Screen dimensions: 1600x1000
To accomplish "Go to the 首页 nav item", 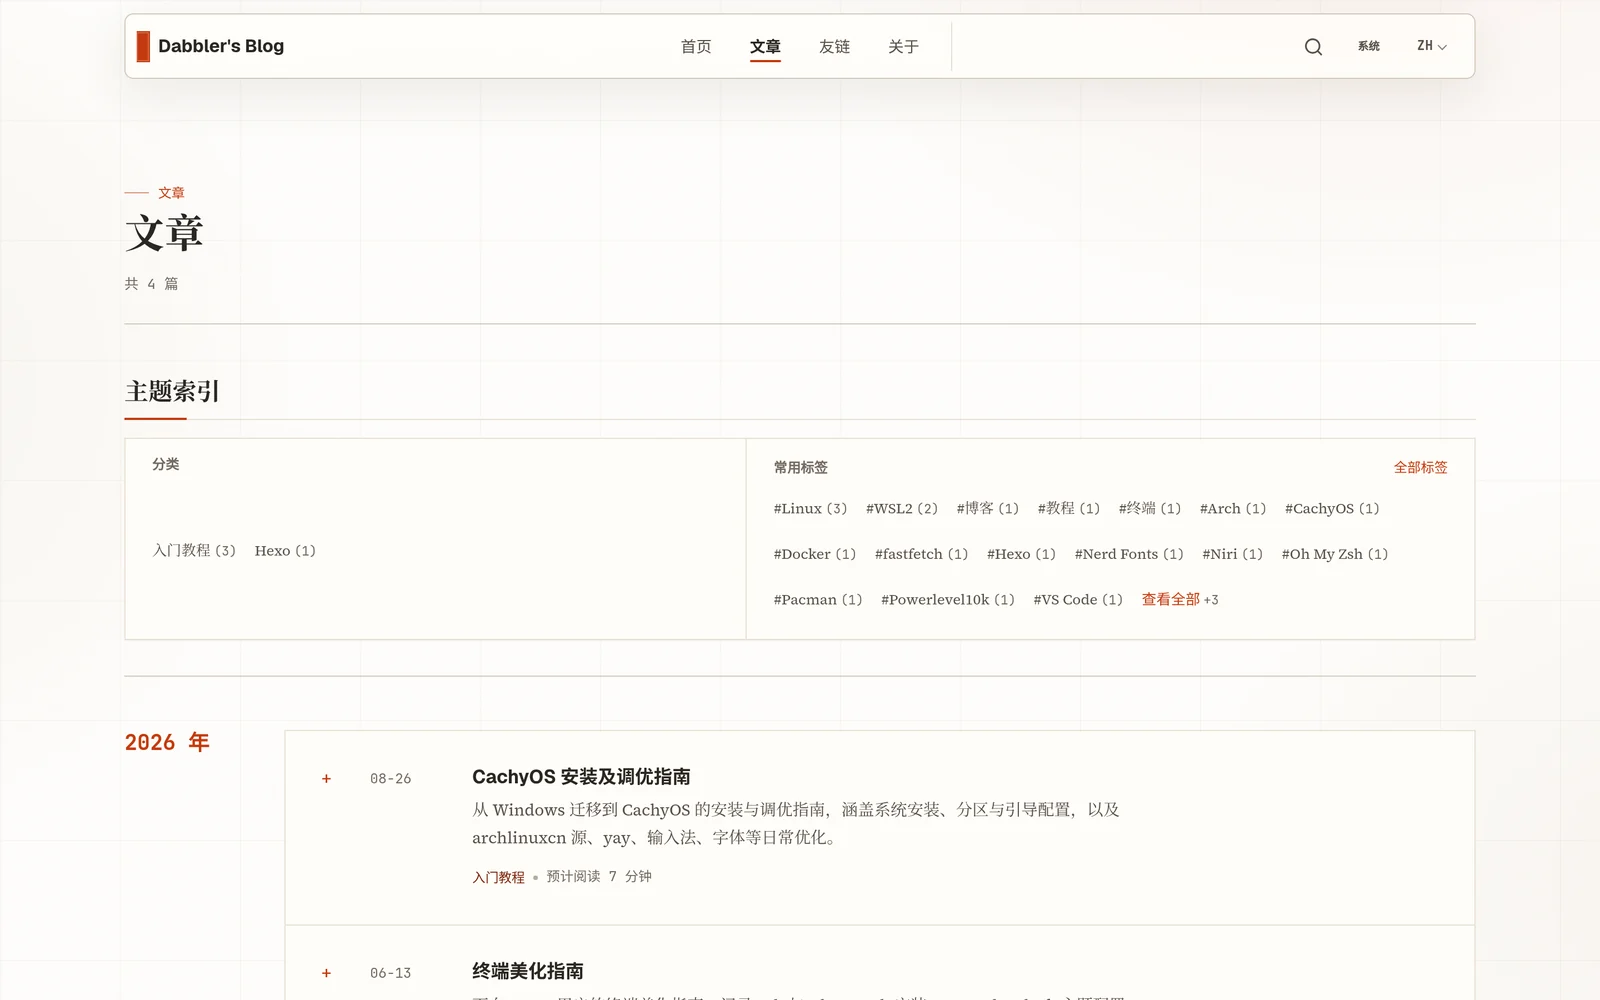I will (696, 46).
